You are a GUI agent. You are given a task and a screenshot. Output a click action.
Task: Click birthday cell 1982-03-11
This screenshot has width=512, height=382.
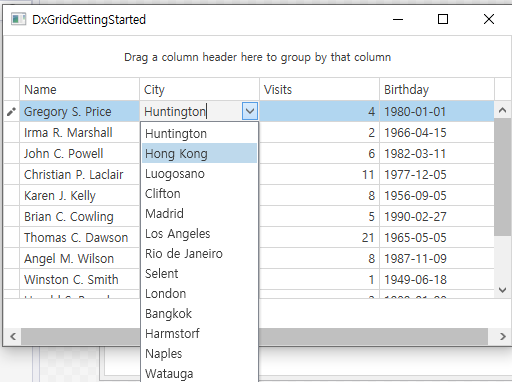point(437,153)
